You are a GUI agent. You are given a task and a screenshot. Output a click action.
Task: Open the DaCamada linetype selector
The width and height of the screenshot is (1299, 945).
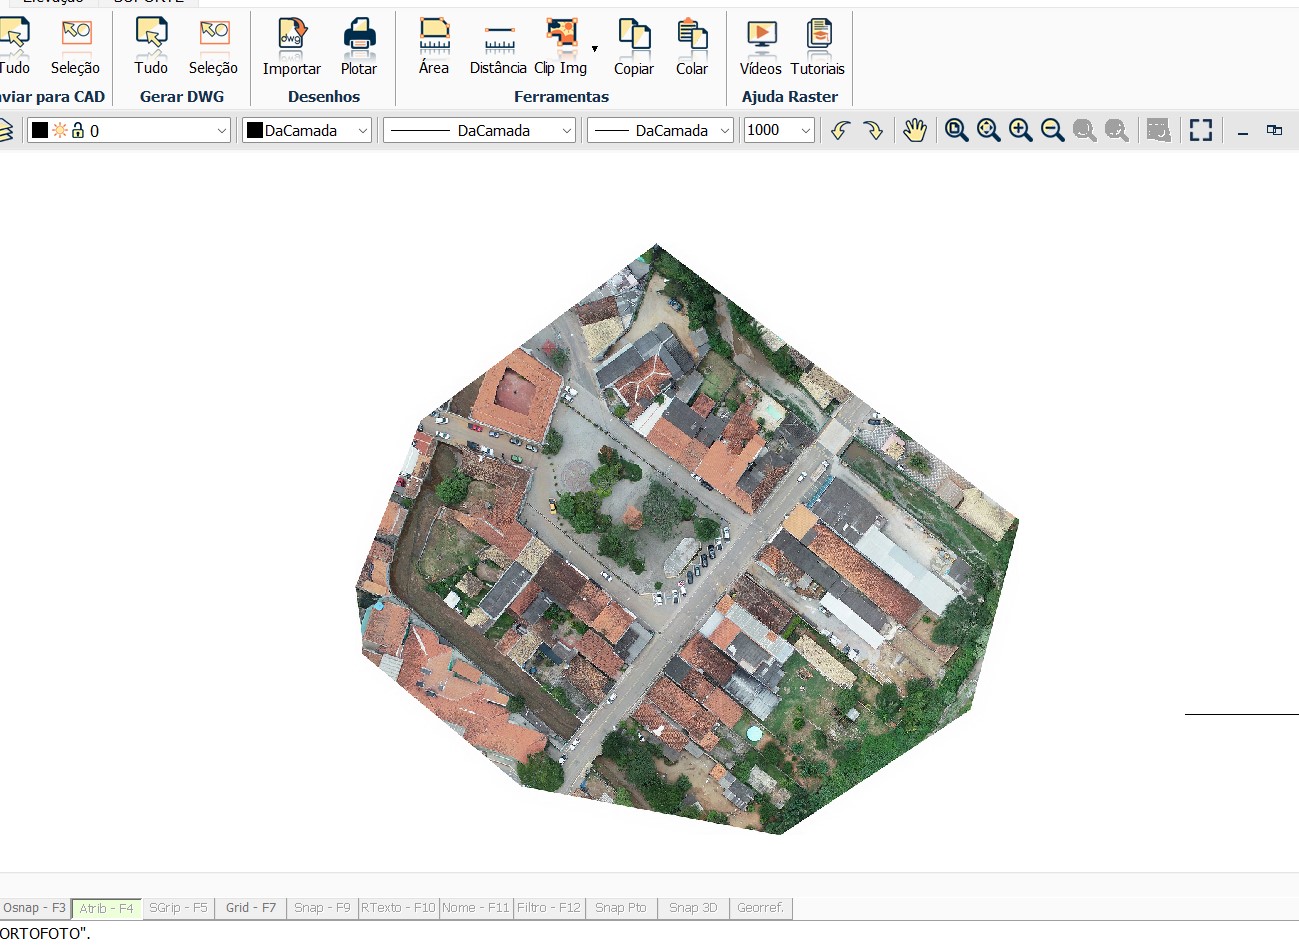pos(478,130)
